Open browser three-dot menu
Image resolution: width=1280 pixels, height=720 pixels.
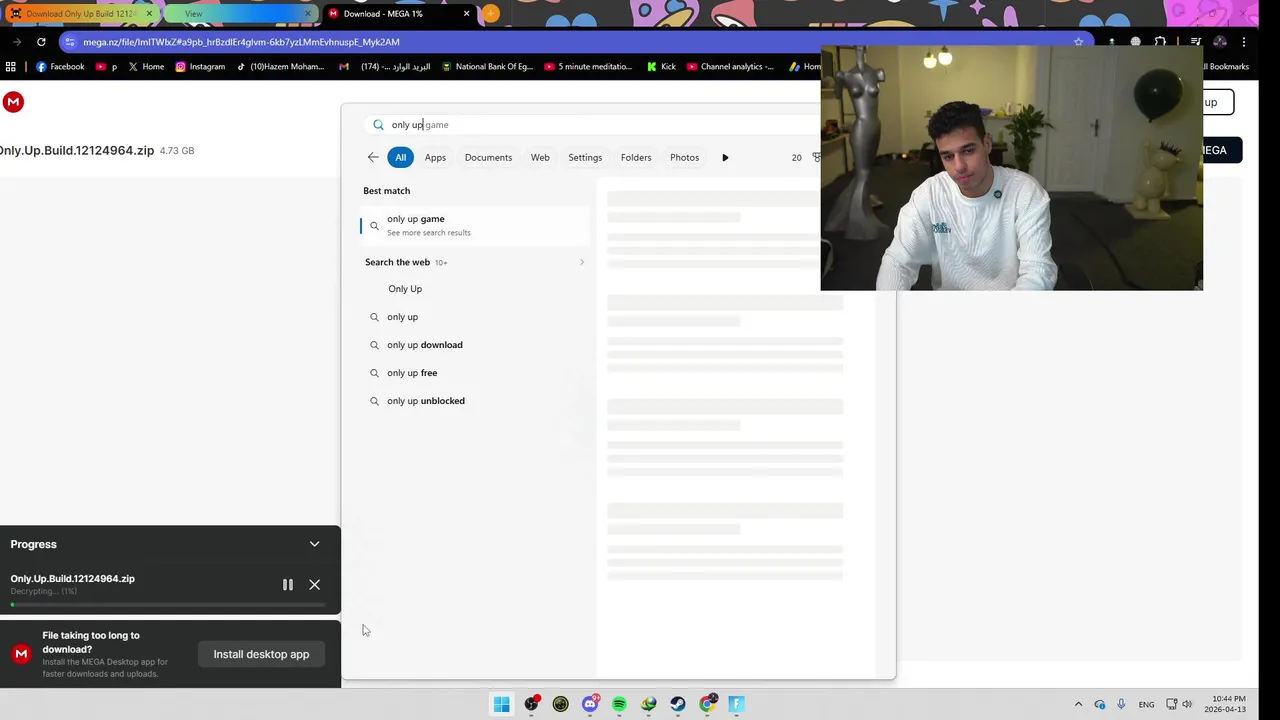click(1244, 42)
